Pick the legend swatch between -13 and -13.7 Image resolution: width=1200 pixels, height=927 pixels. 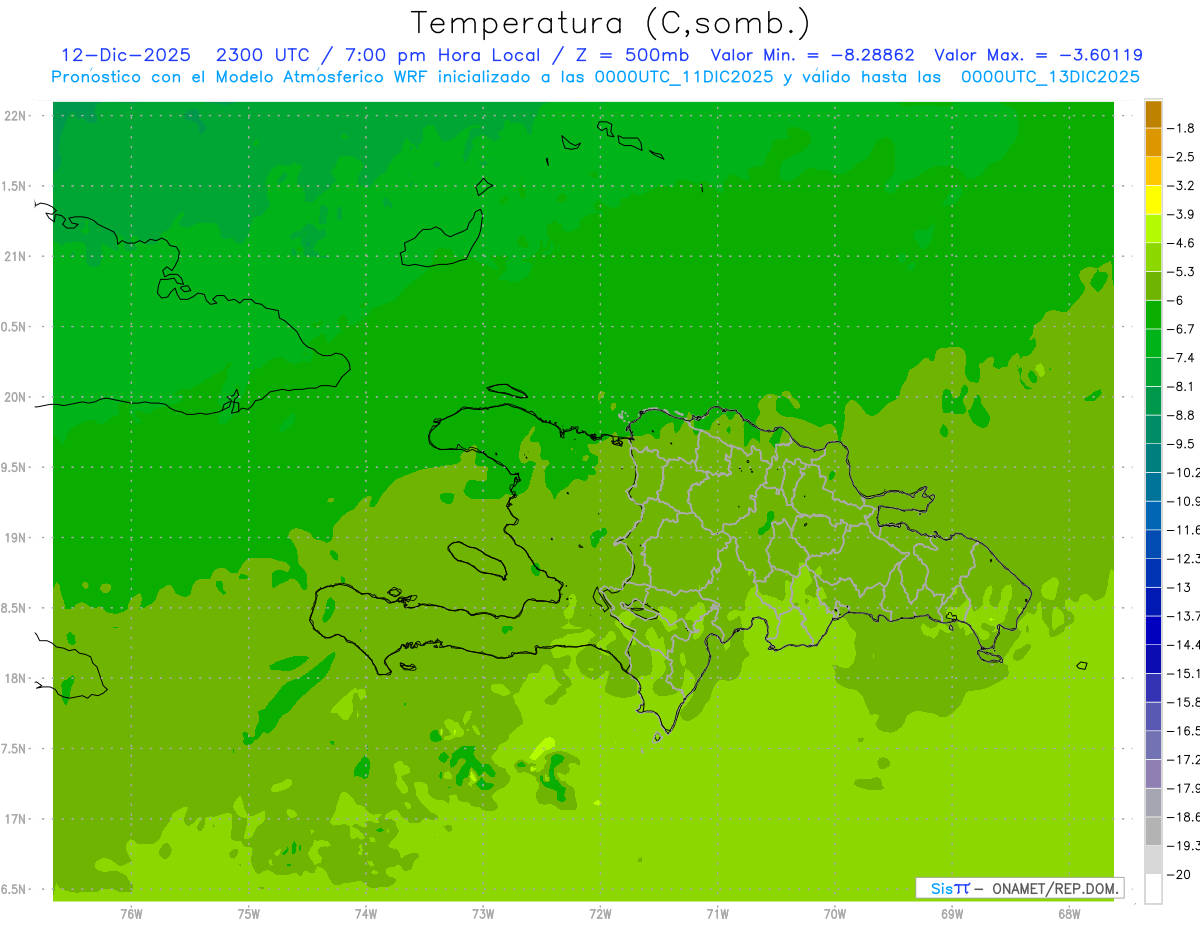(1153, 602)
